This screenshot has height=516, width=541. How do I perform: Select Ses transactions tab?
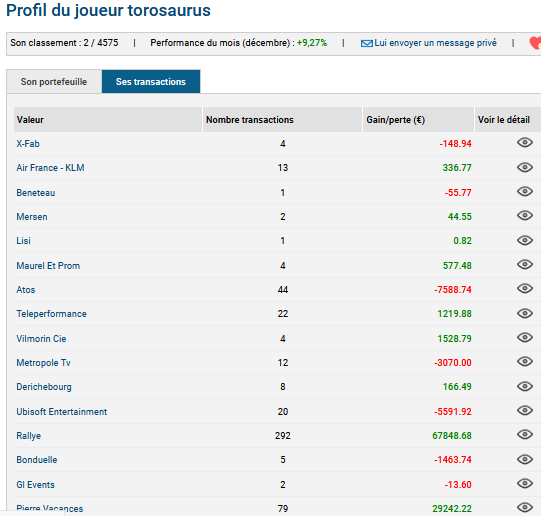coord(151,82)
